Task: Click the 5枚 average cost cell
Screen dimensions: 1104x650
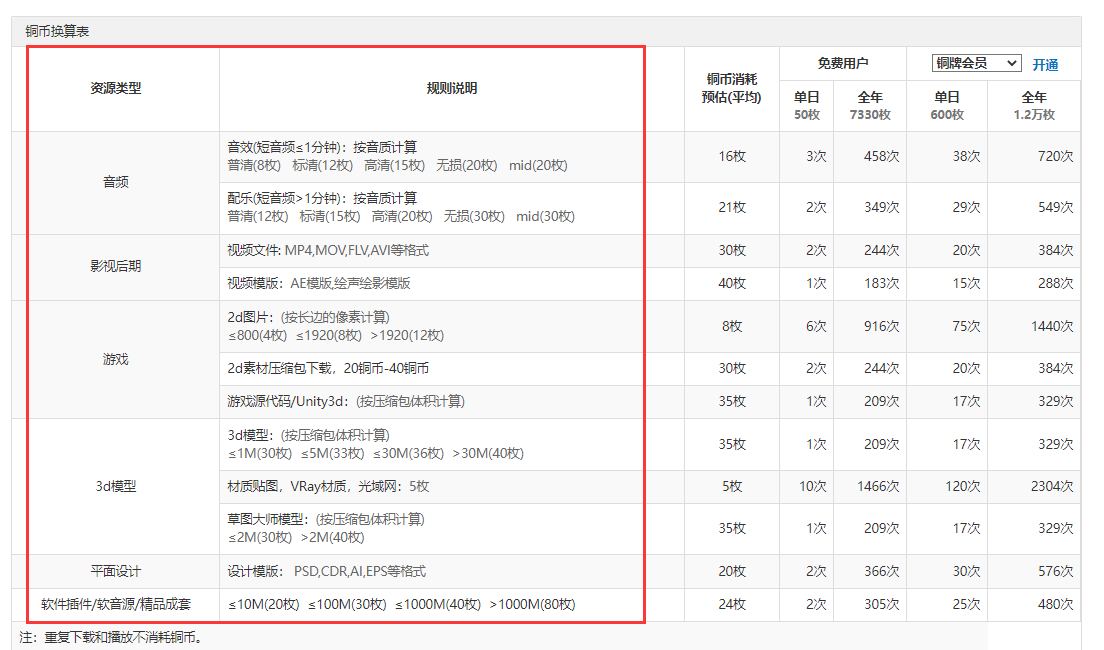Action: click(732, 487)
